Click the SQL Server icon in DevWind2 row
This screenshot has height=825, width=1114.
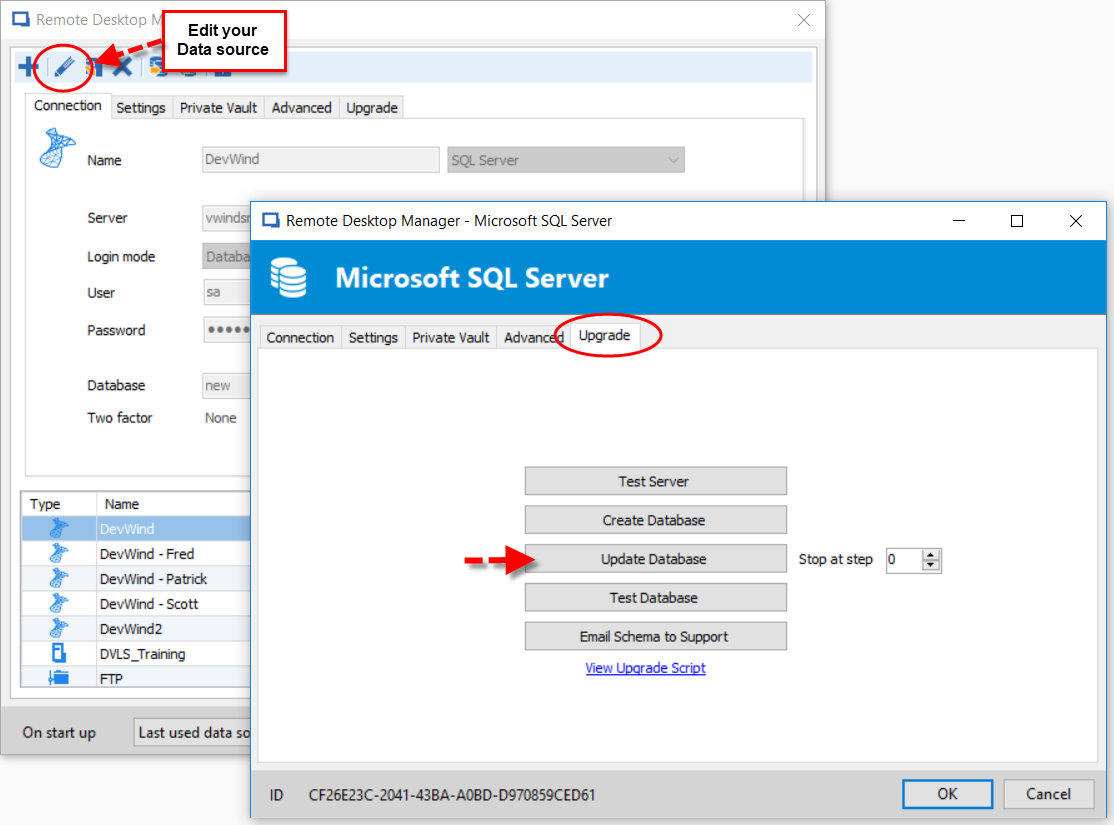click(59, 628)
